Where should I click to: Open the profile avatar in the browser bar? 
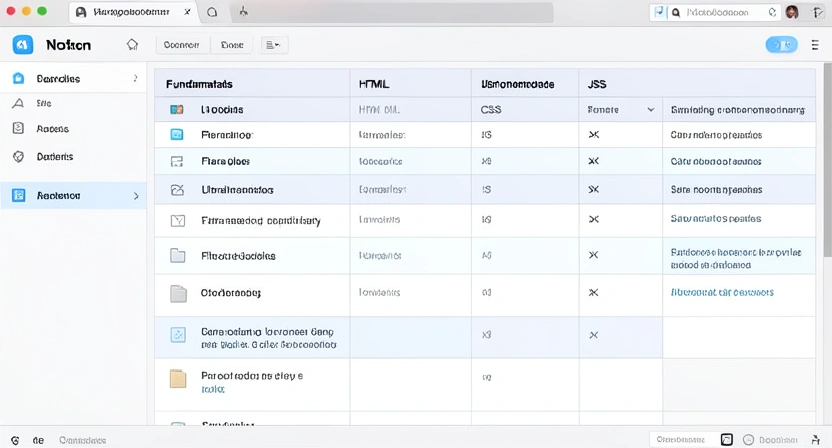[x=792, y=12]
